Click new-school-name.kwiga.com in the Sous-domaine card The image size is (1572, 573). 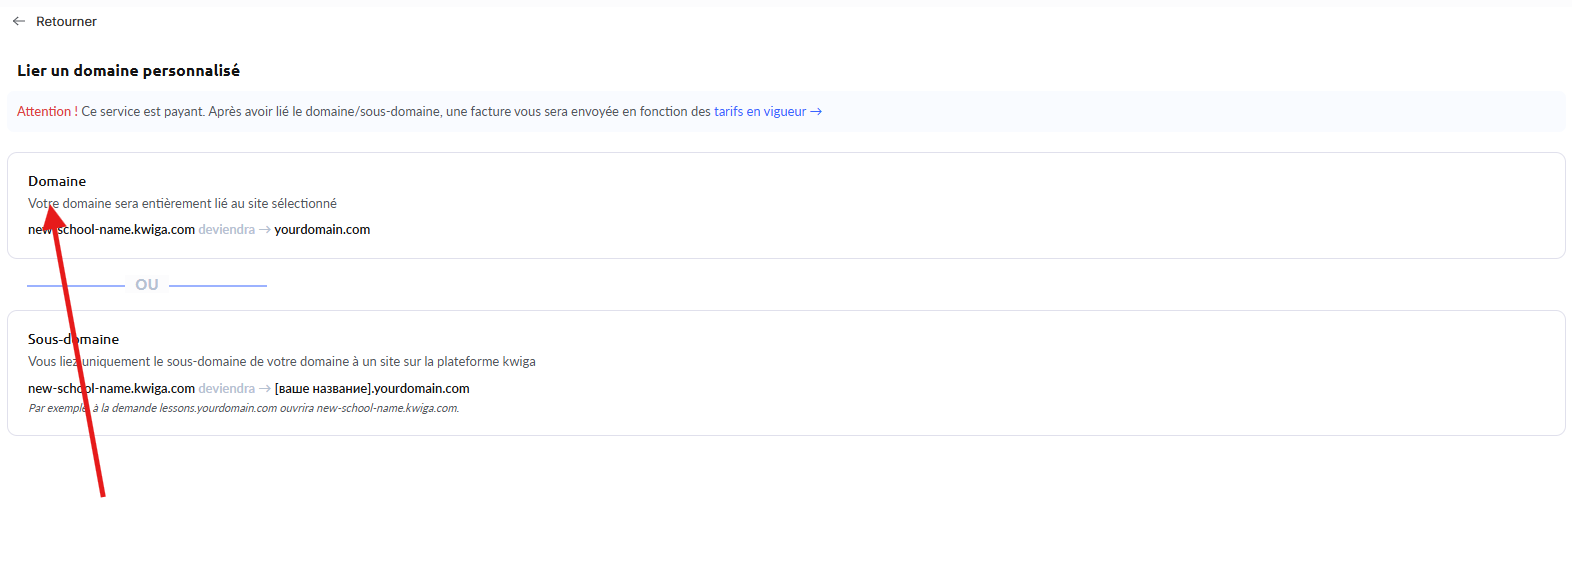pyautogui.click(x=111, y=389)
